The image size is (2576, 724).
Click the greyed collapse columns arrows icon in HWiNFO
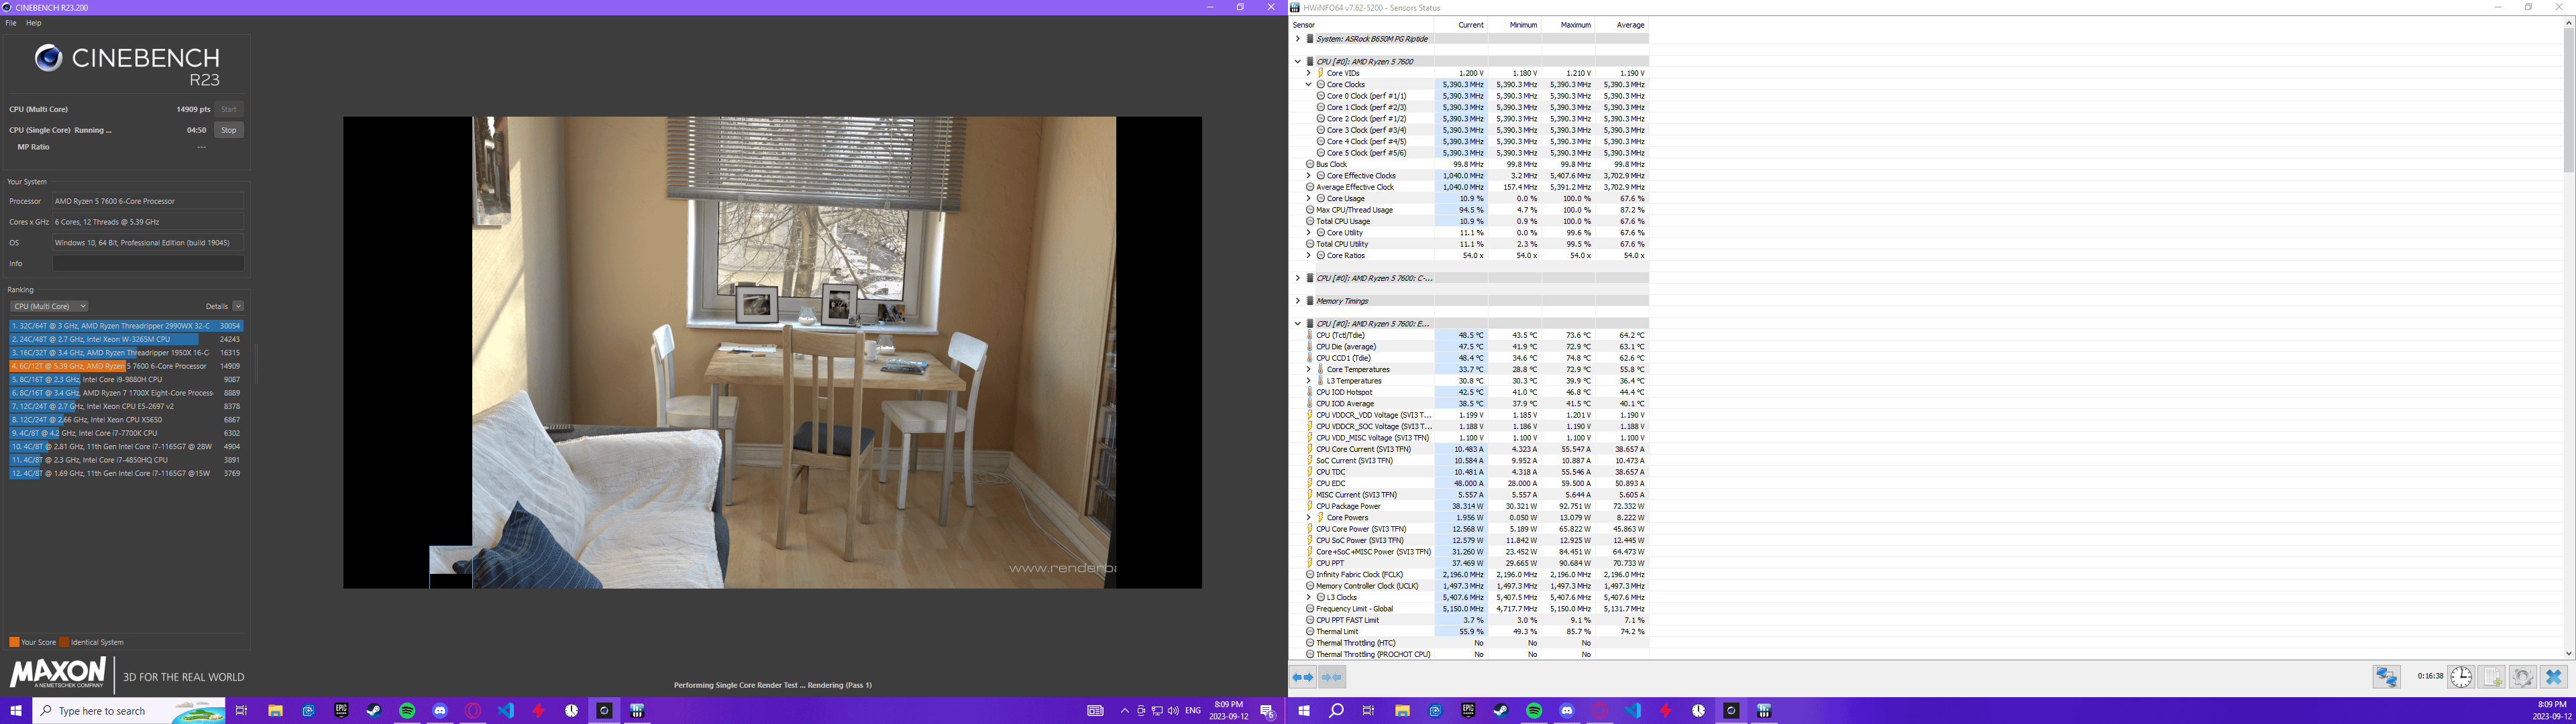coord(1332,677)
